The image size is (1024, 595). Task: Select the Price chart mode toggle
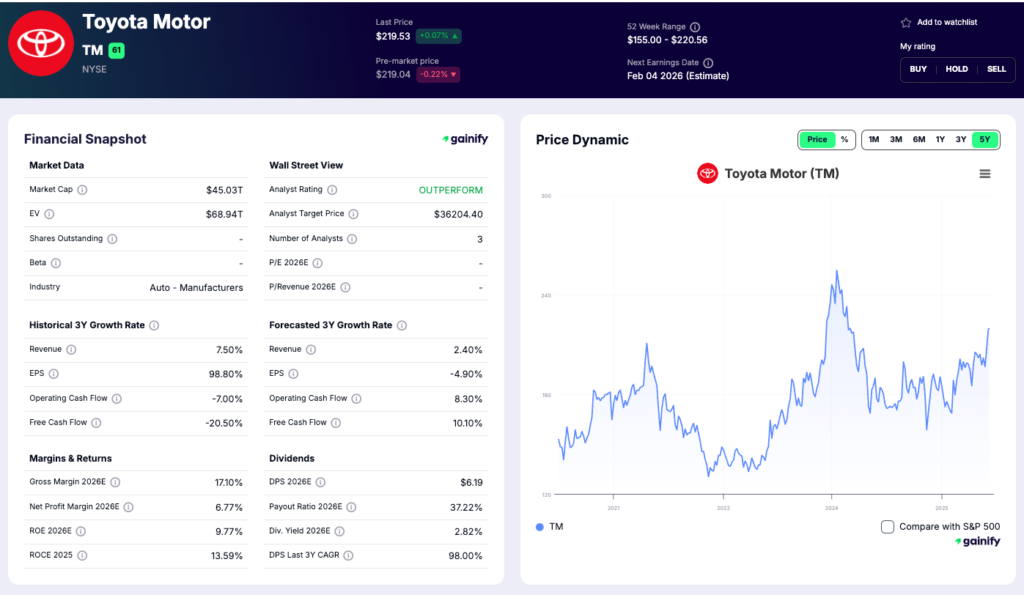click(x=817, y=140)
